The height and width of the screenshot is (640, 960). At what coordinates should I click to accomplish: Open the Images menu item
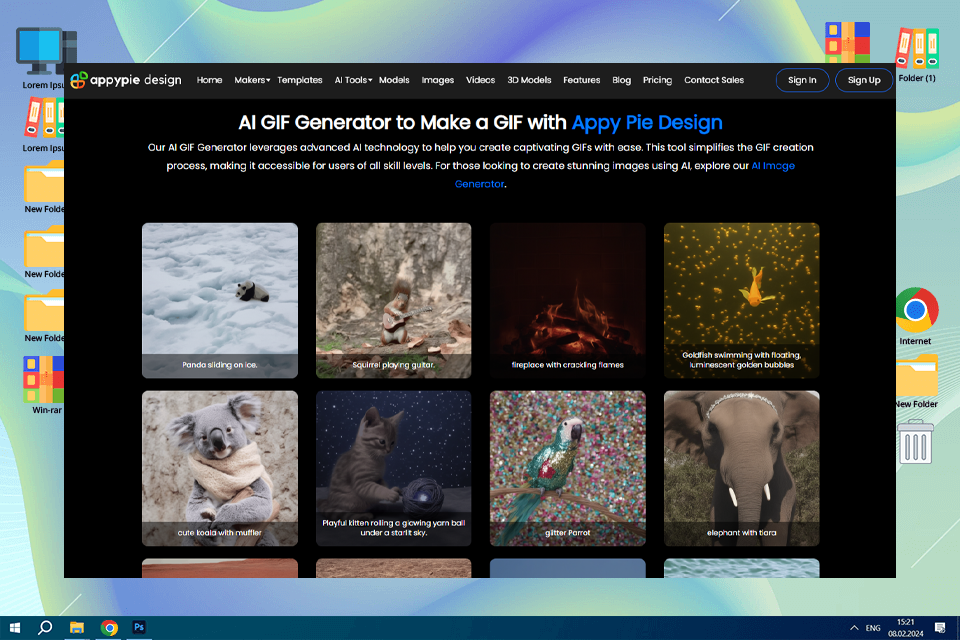tap(438, 80)
